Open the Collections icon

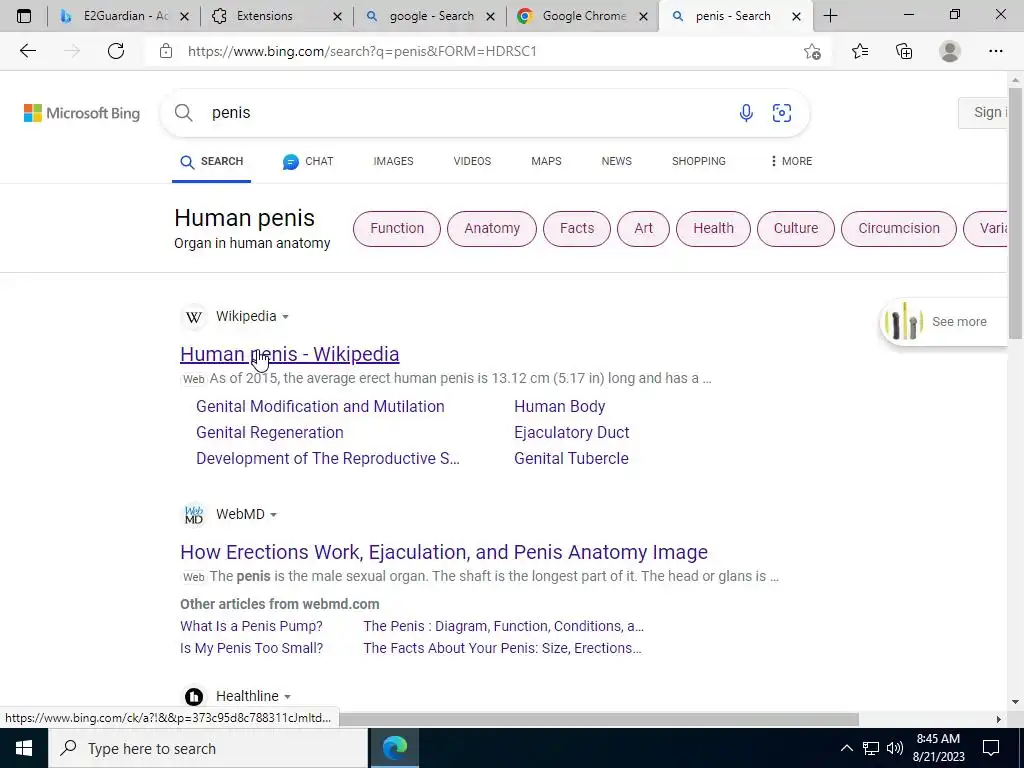tap(904, 51)
